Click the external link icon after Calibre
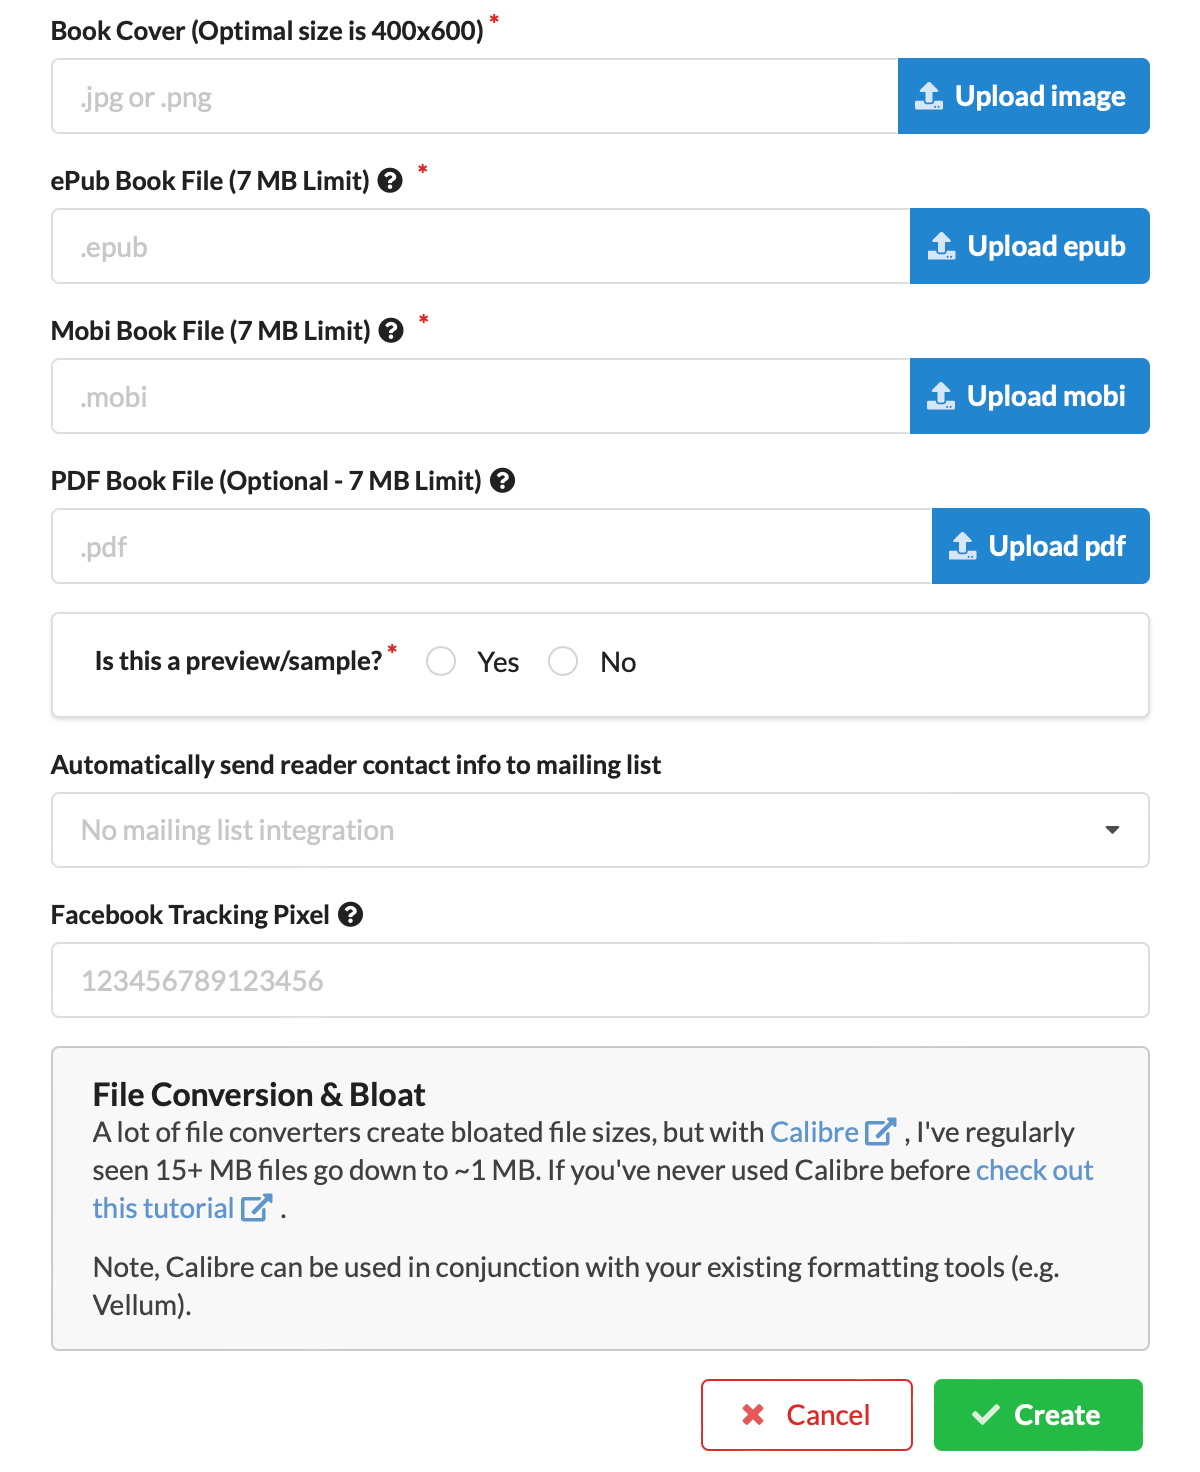 pos(879,1131)
